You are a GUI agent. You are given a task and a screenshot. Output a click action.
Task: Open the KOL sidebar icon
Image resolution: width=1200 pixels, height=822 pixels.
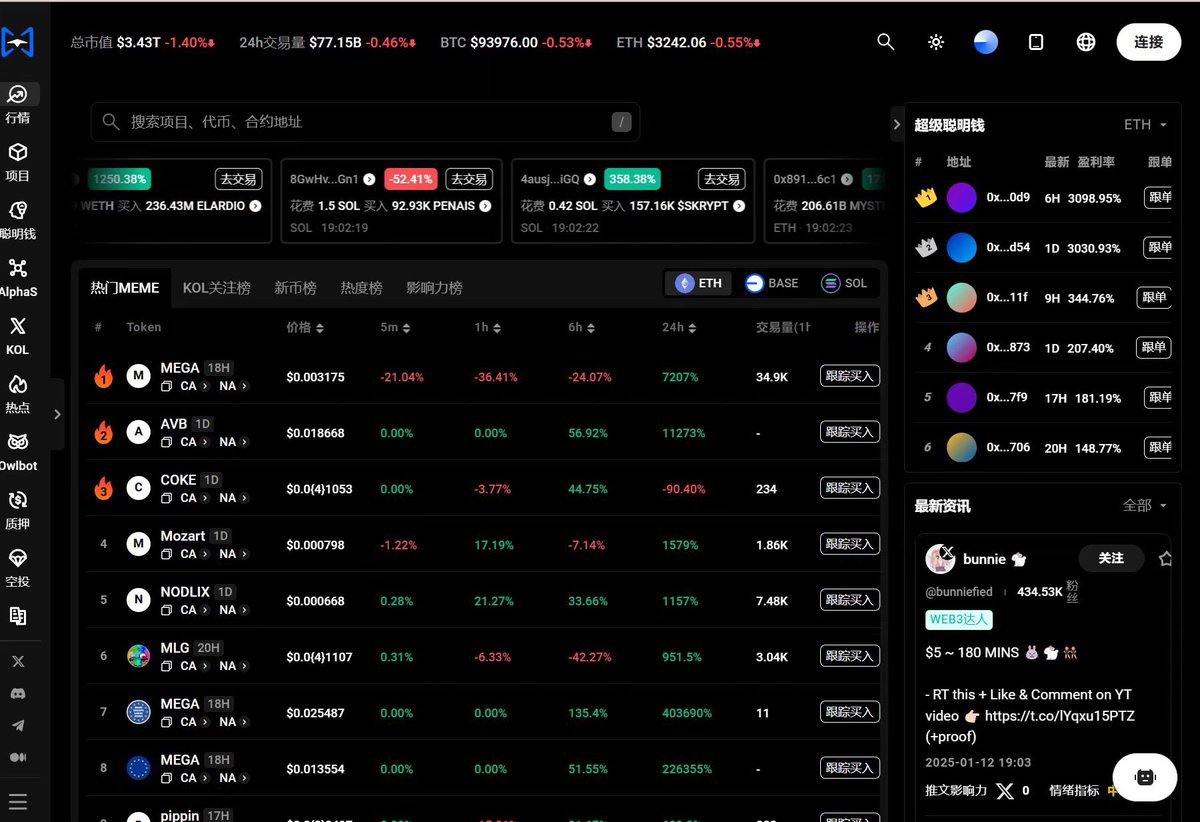(x=18, y=326)
